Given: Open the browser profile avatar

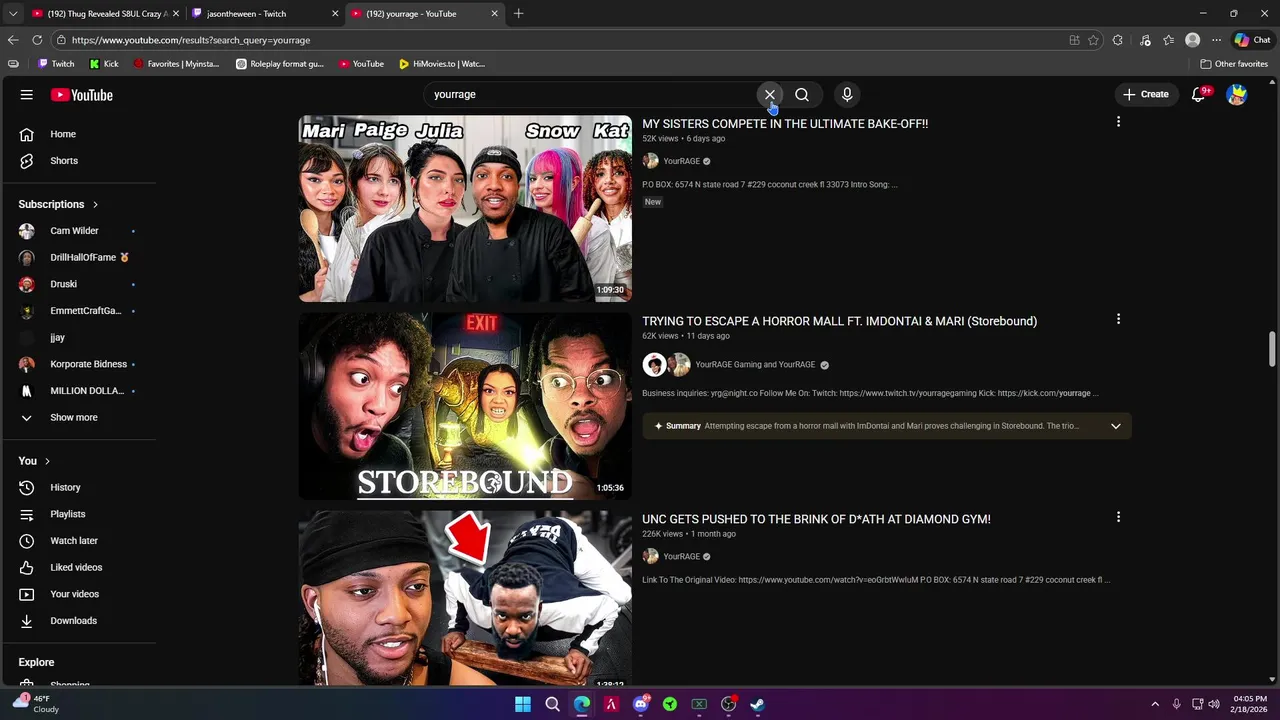Looking at the screenshot, I should pos(1192,40).
